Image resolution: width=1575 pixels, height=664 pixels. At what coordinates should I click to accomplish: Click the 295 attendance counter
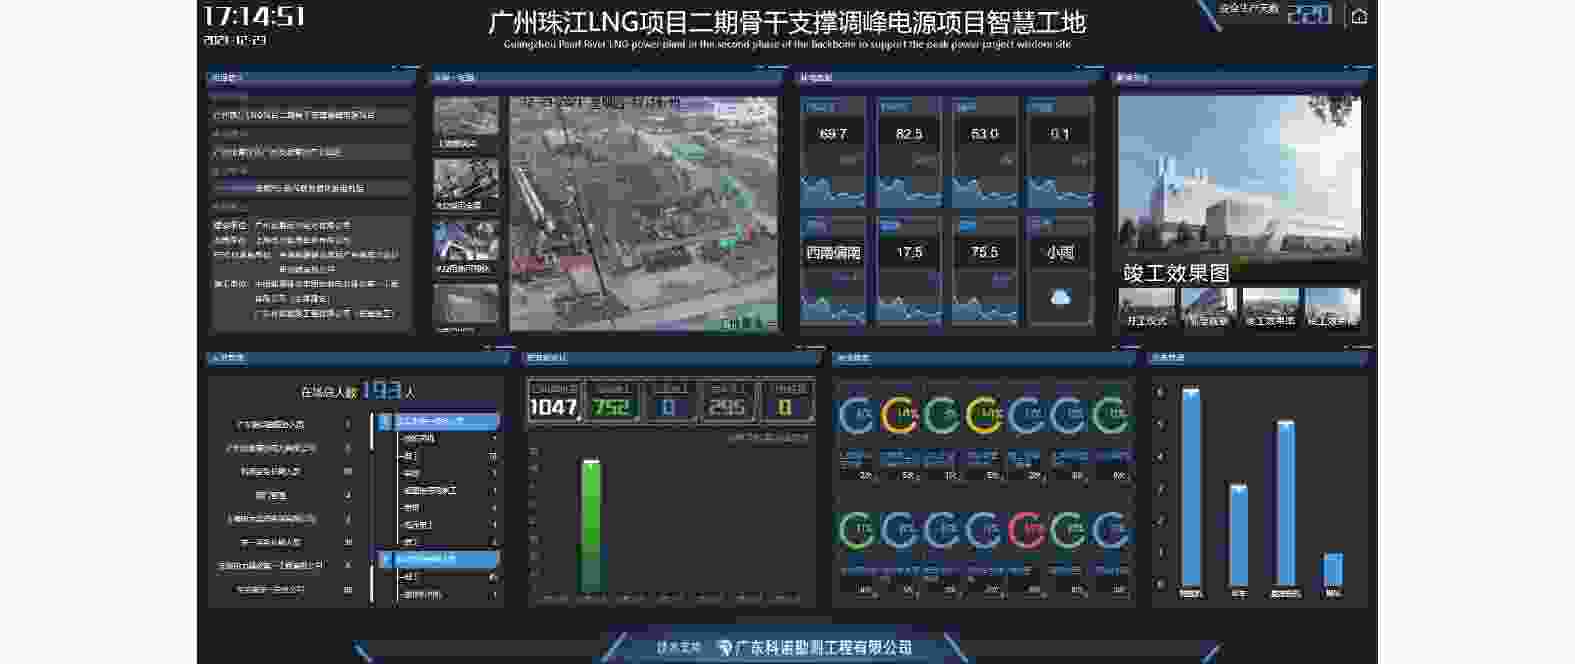tap(727, 401)
